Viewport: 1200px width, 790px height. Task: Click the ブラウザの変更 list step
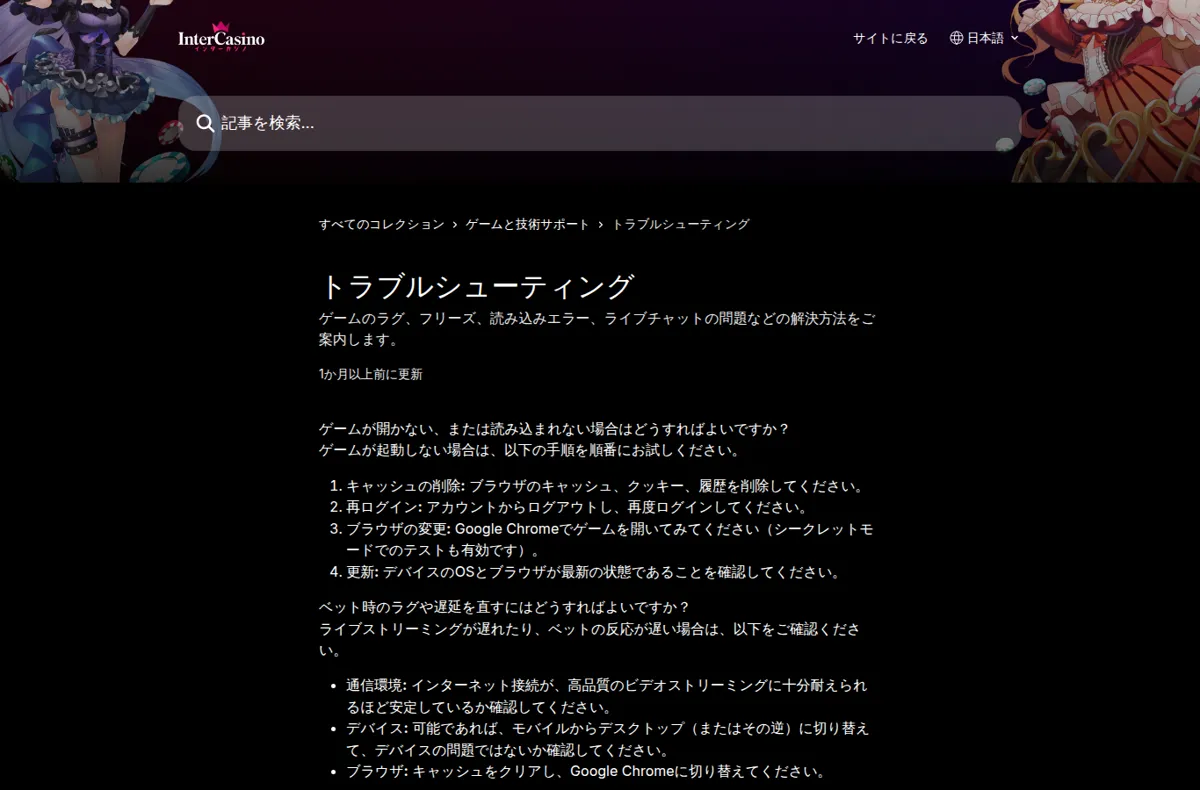(609, 539)
